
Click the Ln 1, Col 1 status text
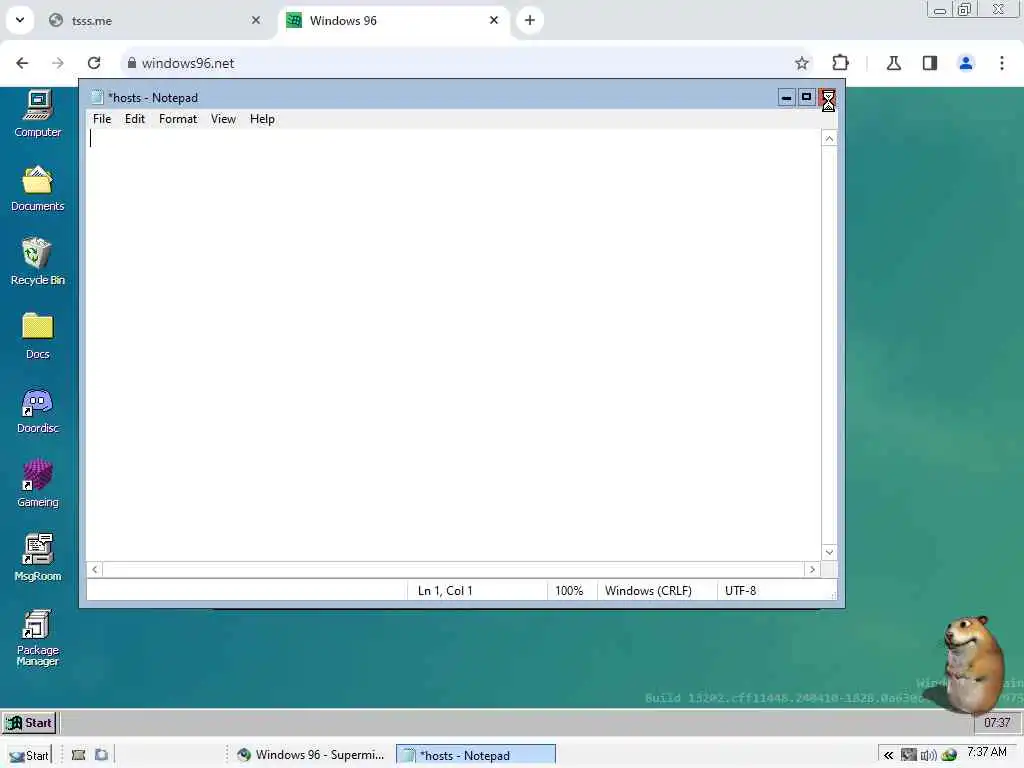click(445, 591)
